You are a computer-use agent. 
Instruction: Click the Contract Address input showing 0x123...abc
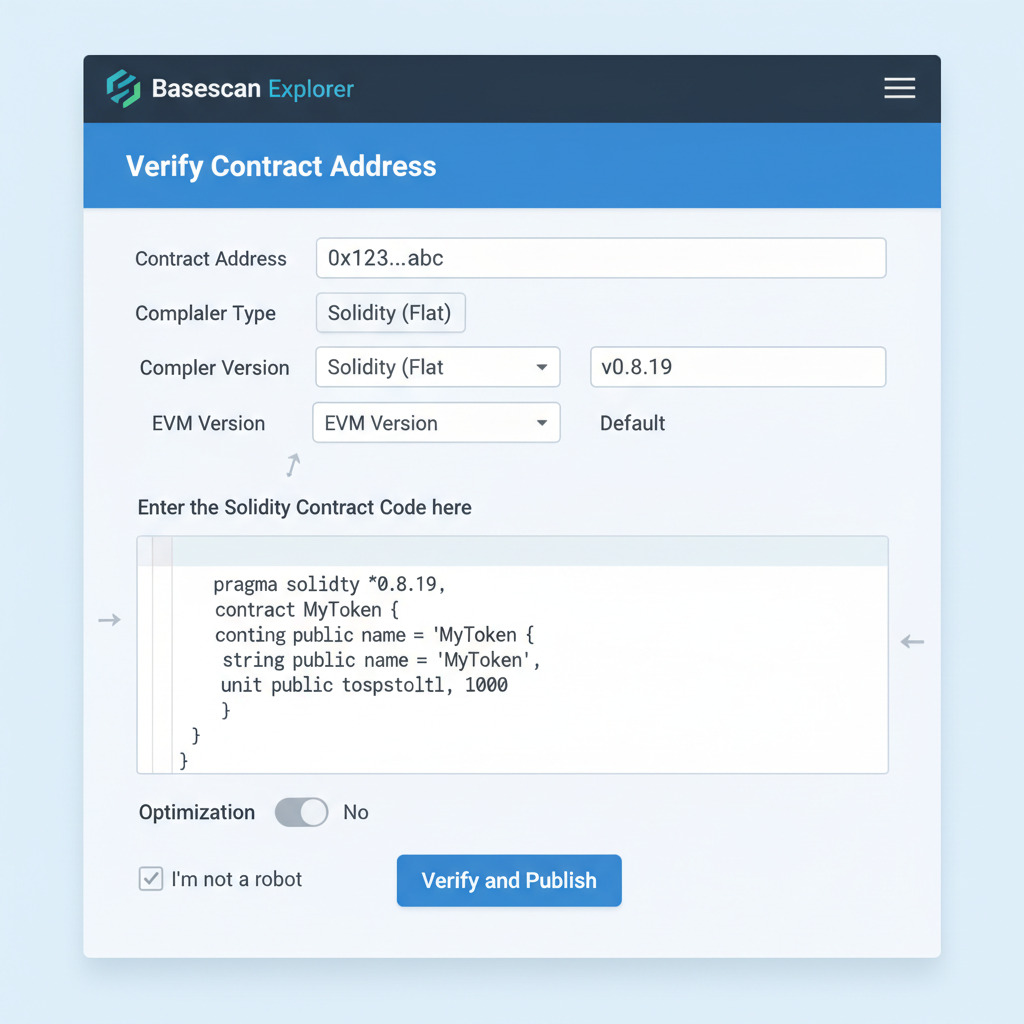click(600, 258)
